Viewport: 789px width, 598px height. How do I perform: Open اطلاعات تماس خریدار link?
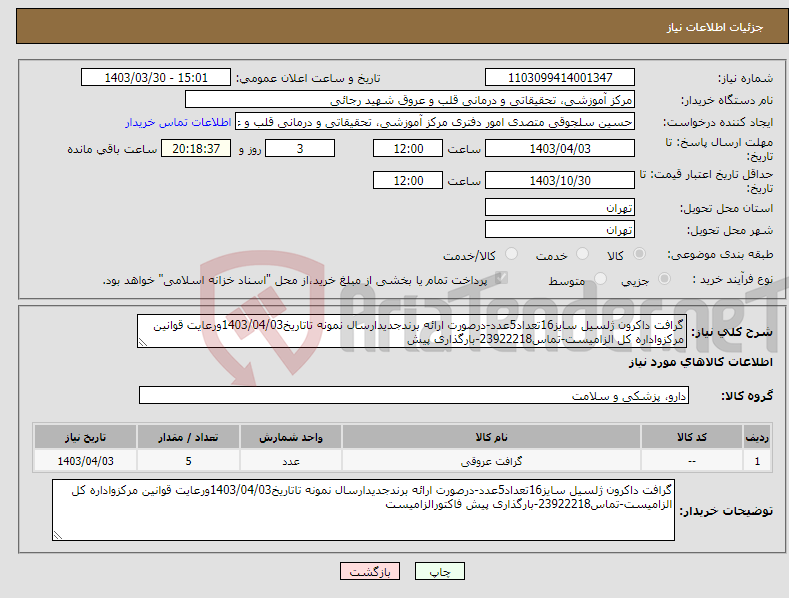(x=178, y=122)
